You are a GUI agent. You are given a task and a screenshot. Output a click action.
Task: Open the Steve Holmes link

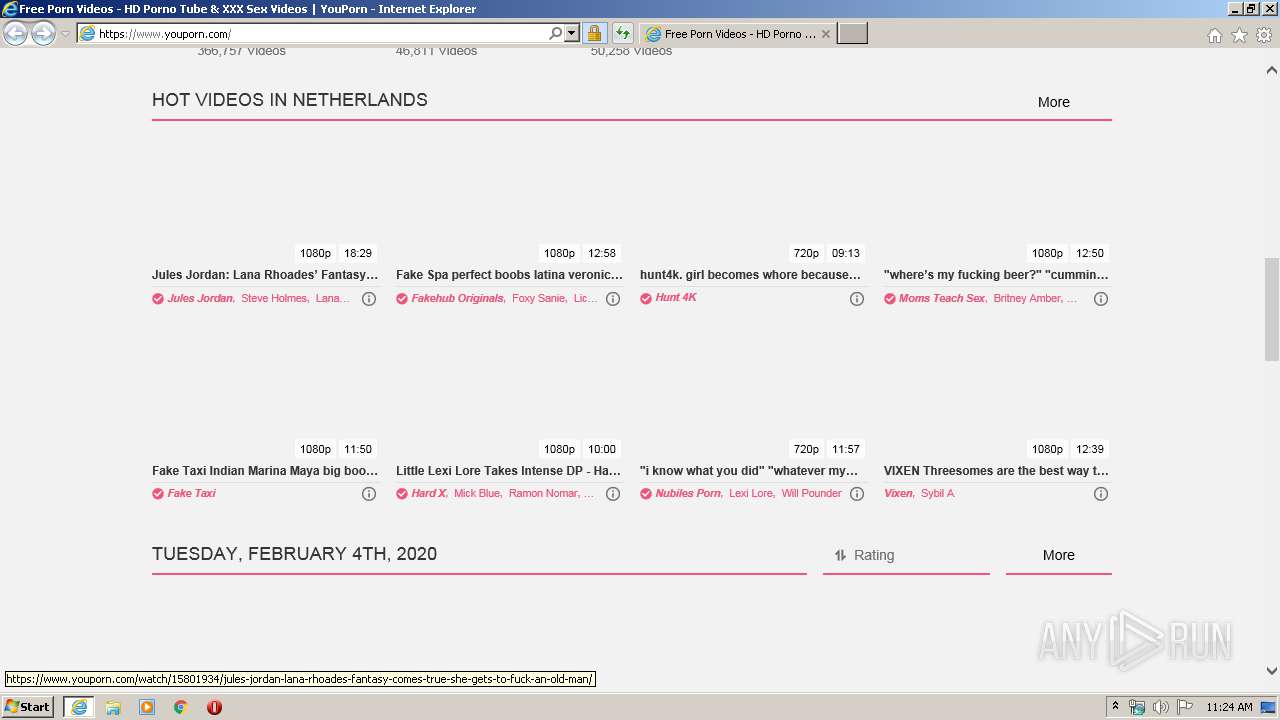tap(274, 298)
